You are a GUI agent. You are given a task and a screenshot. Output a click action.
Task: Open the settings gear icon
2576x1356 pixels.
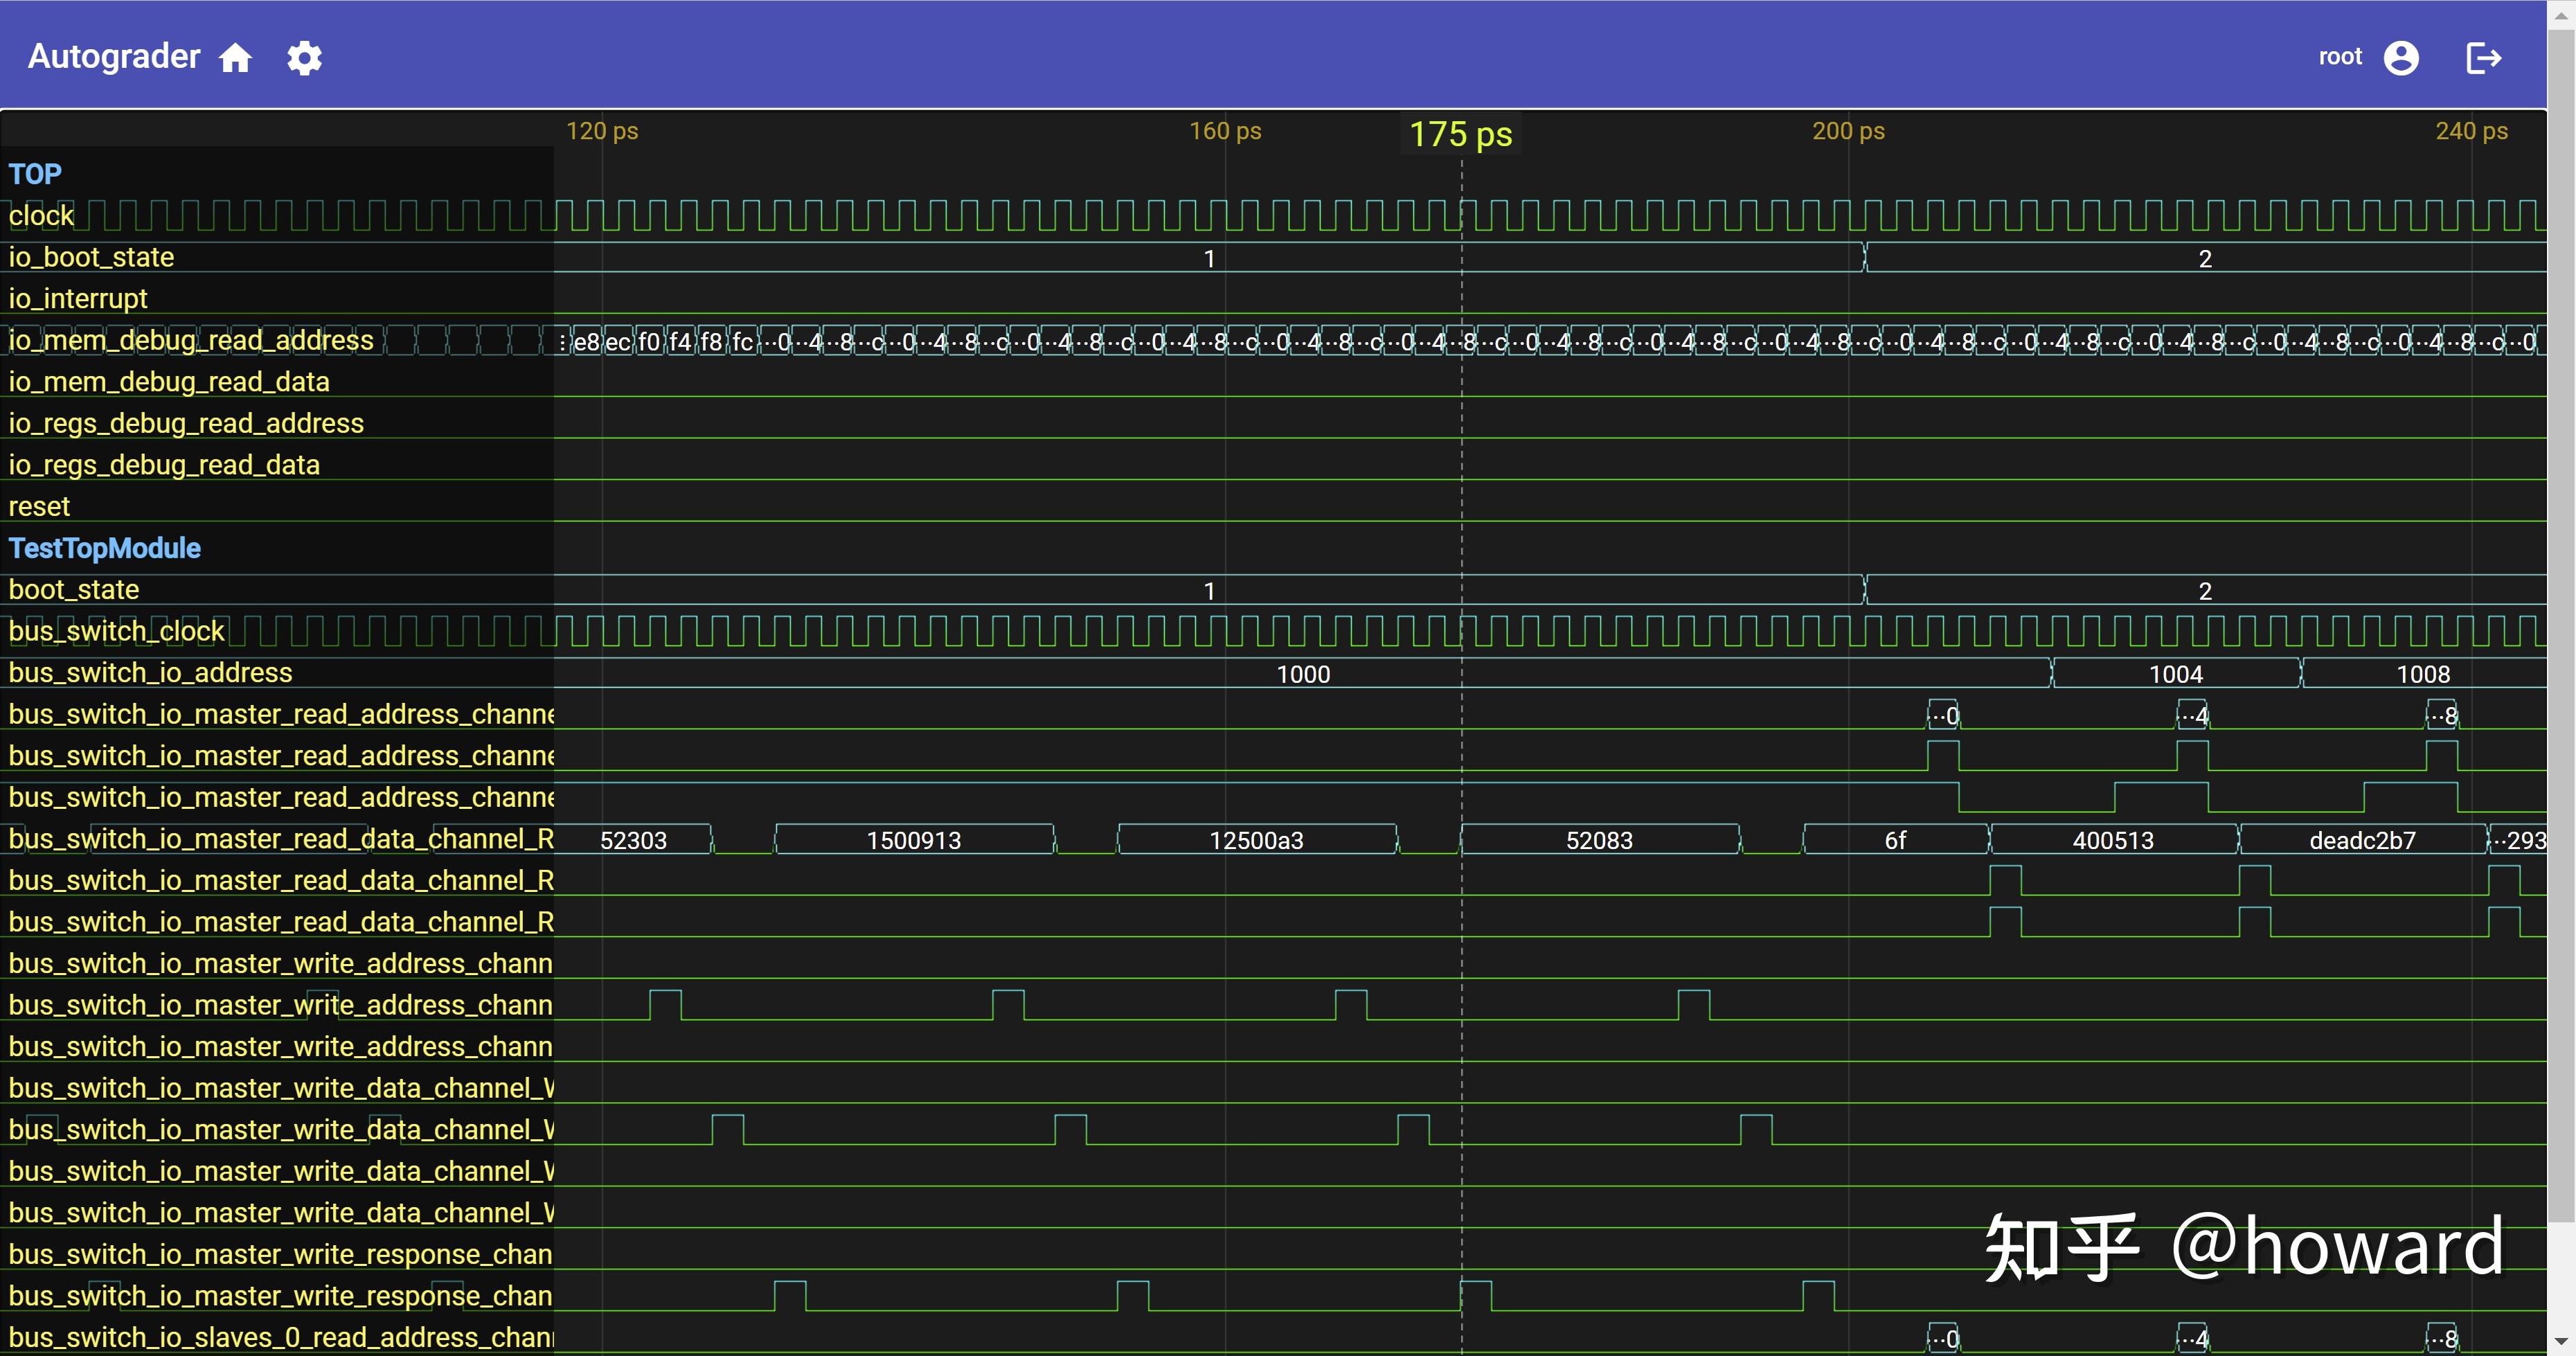tap(304, 58)
